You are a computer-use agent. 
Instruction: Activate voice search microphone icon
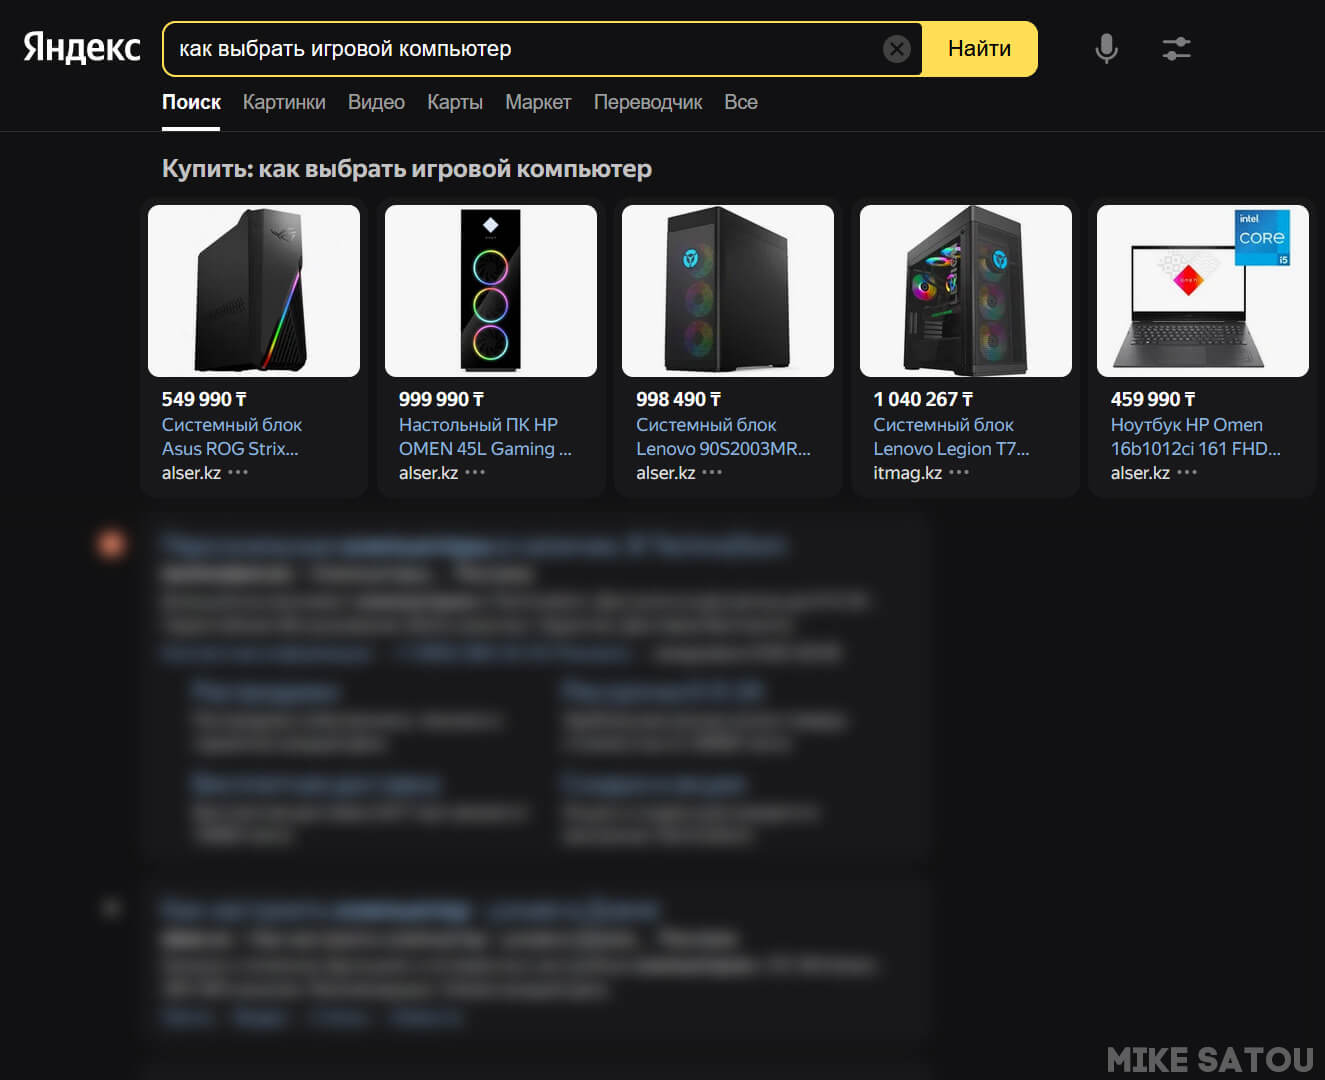(1106, 48)
